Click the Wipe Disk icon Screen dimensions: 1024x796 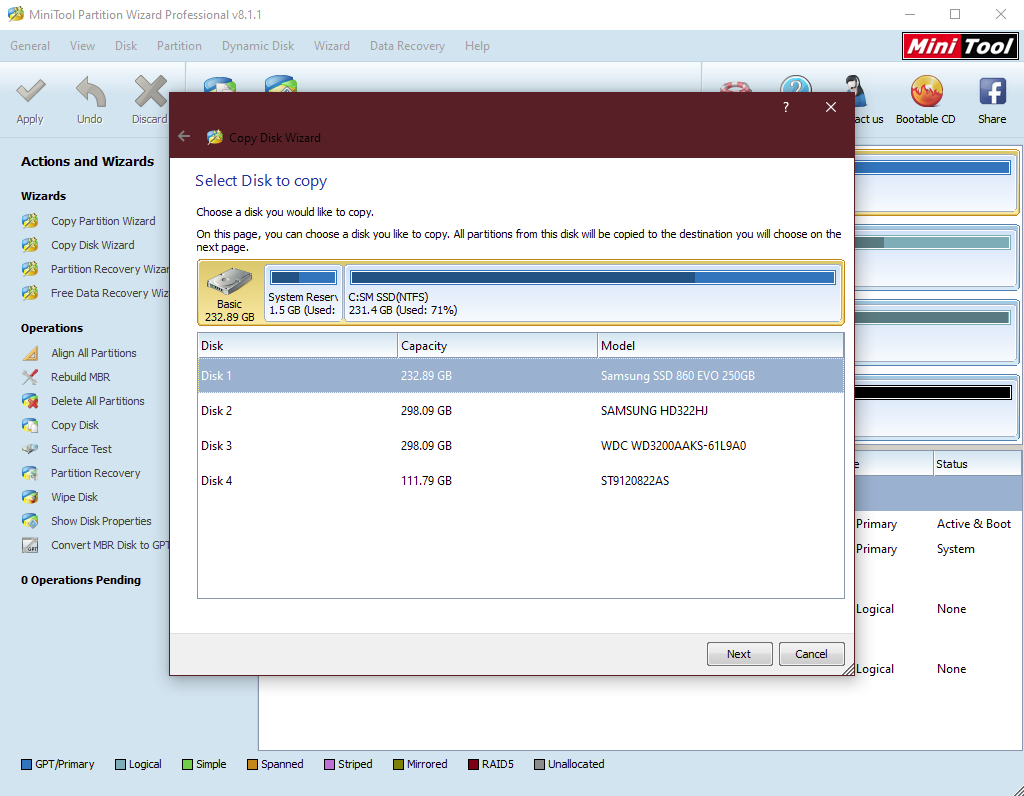[x=30, y=497]
